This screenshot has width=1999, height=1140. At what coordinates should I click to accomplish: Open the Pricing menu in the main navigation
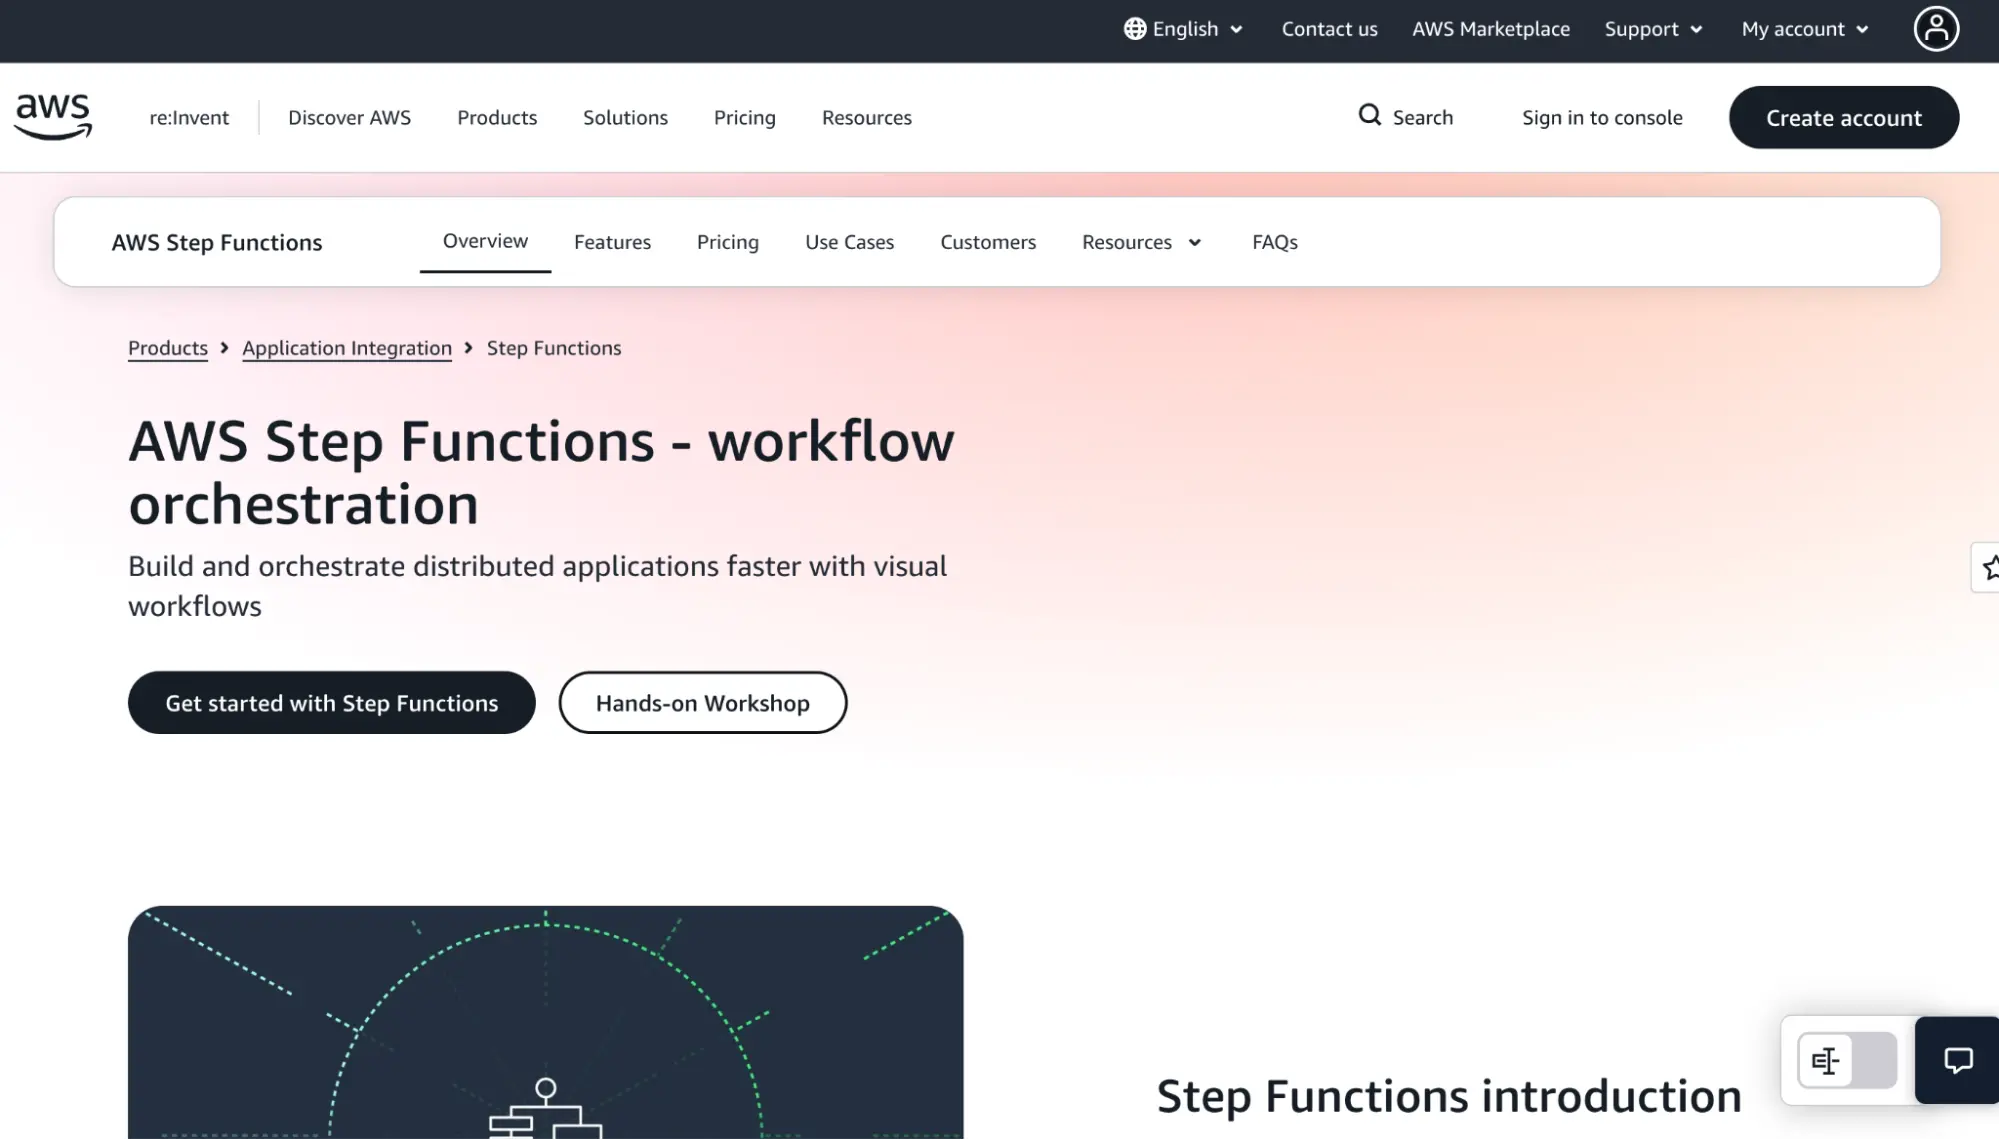744,117
